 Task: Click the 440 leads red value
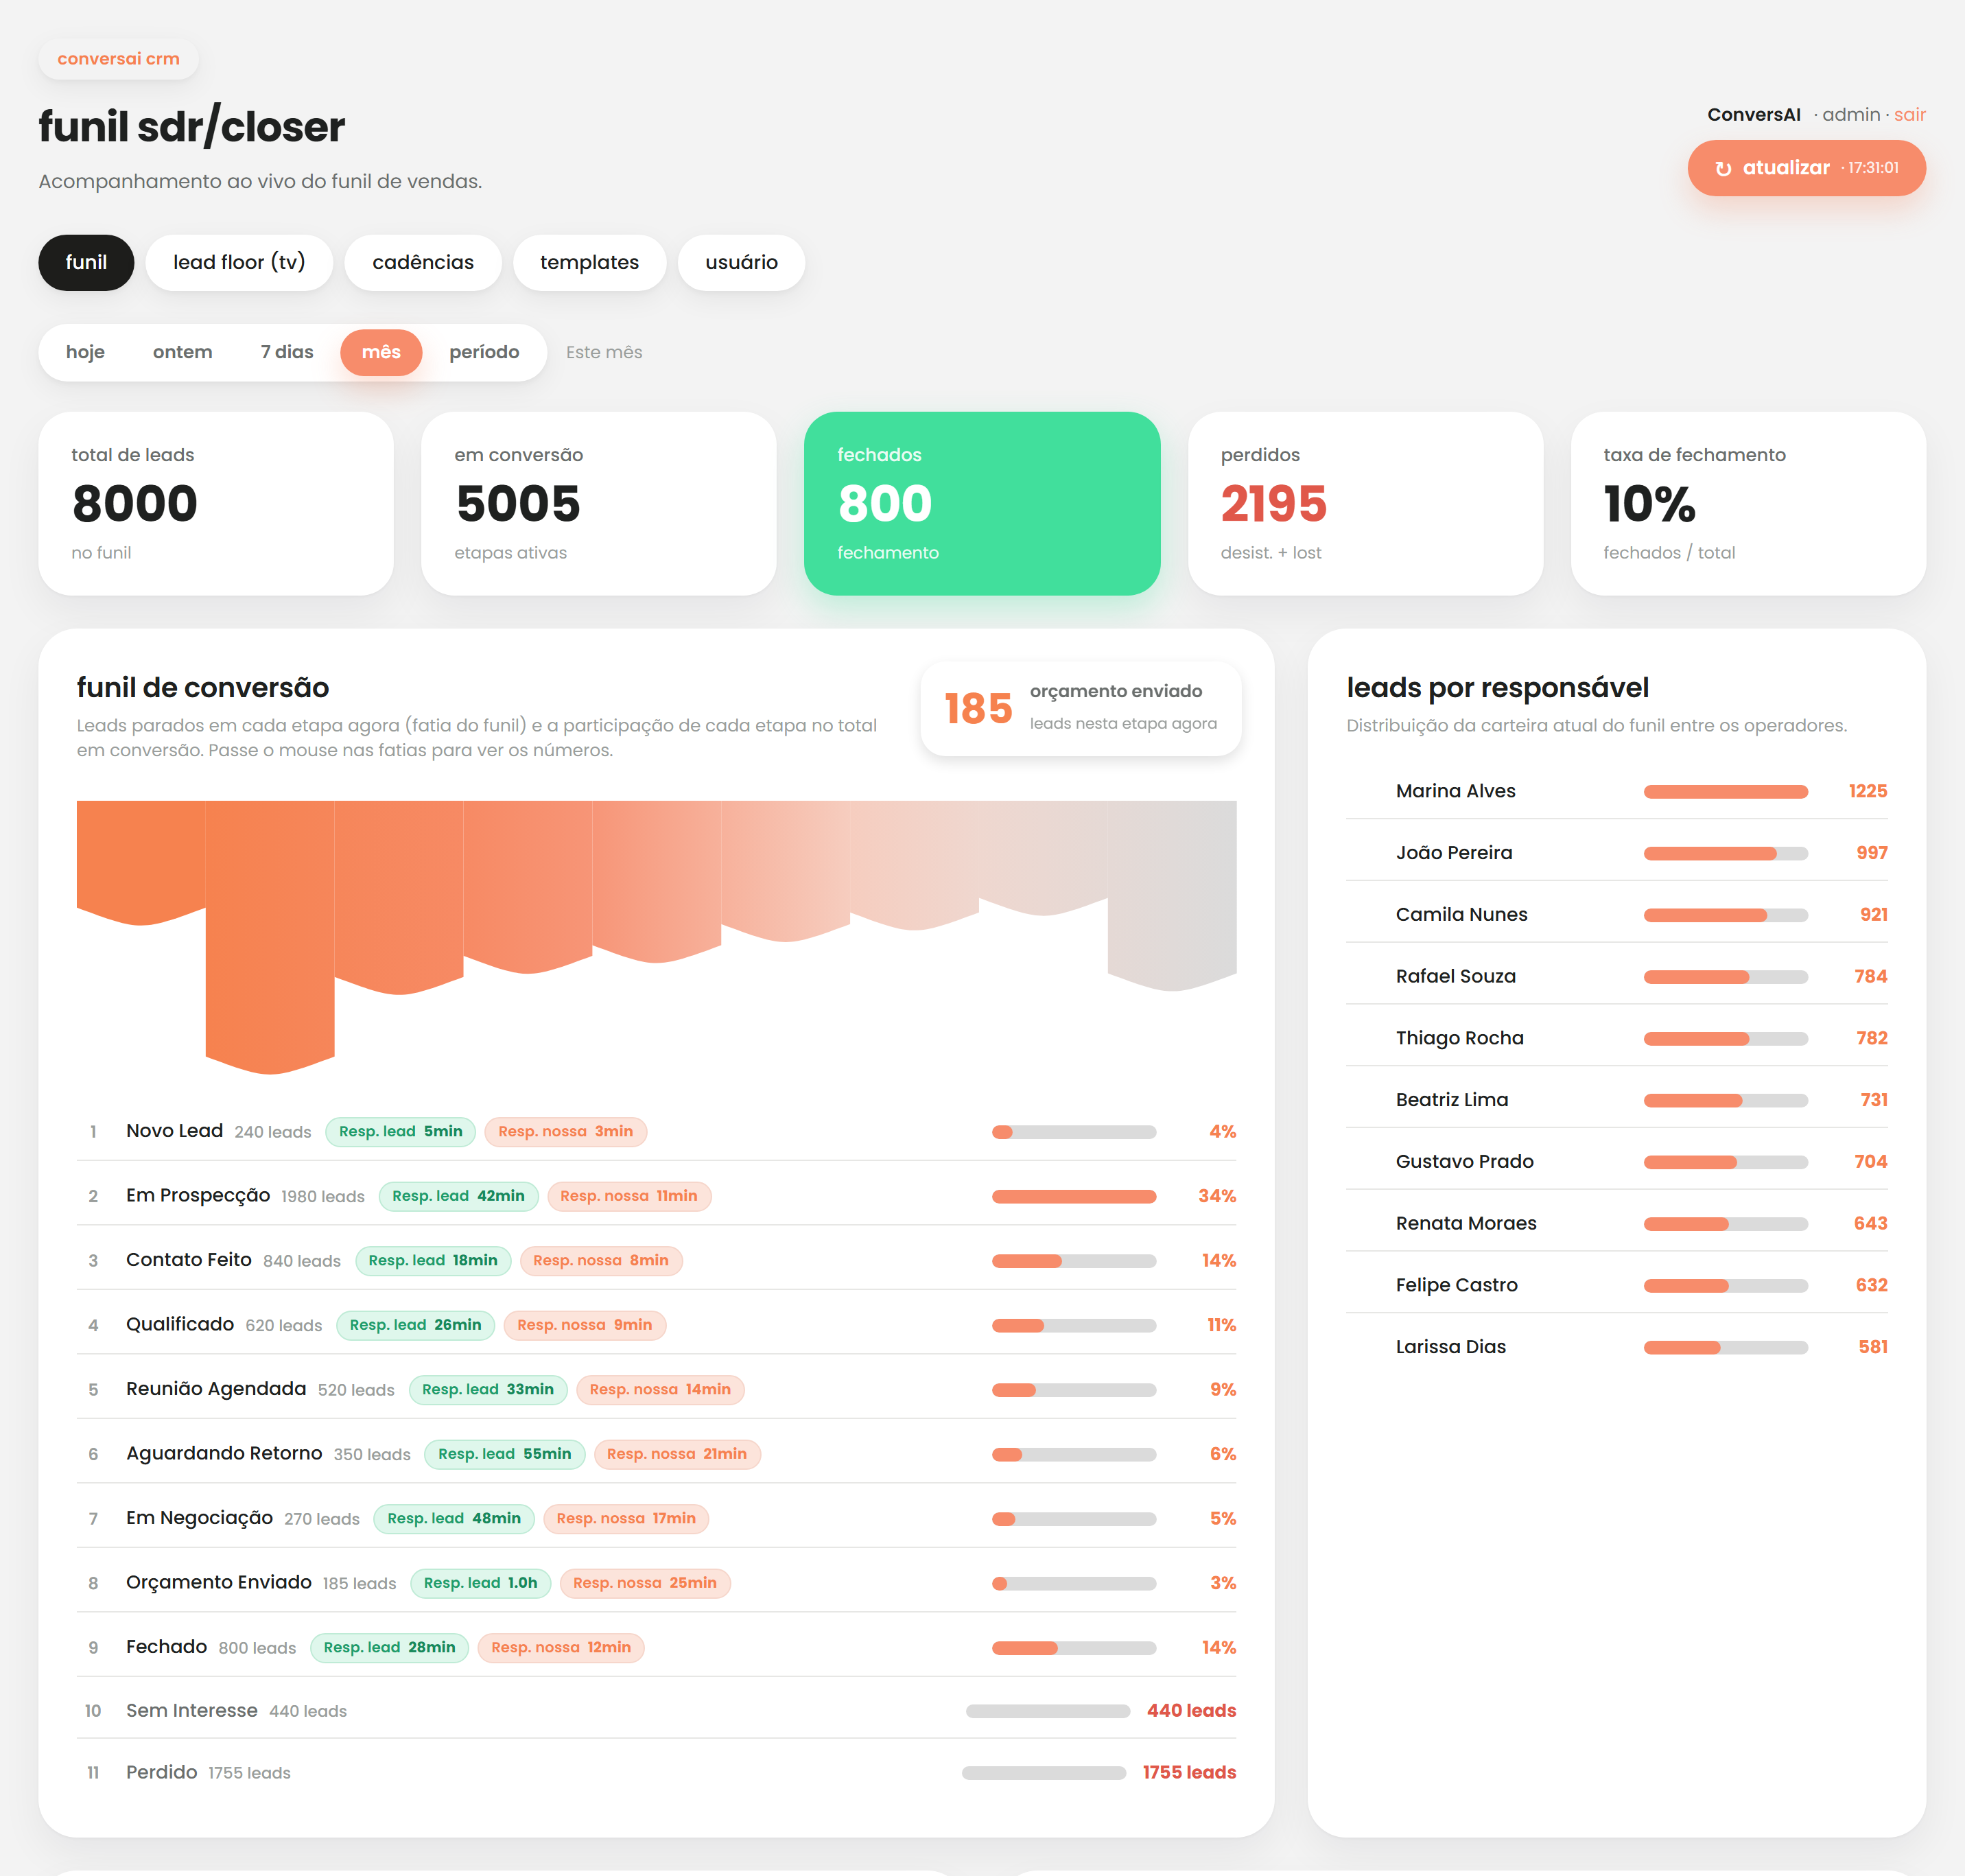1191,1711
